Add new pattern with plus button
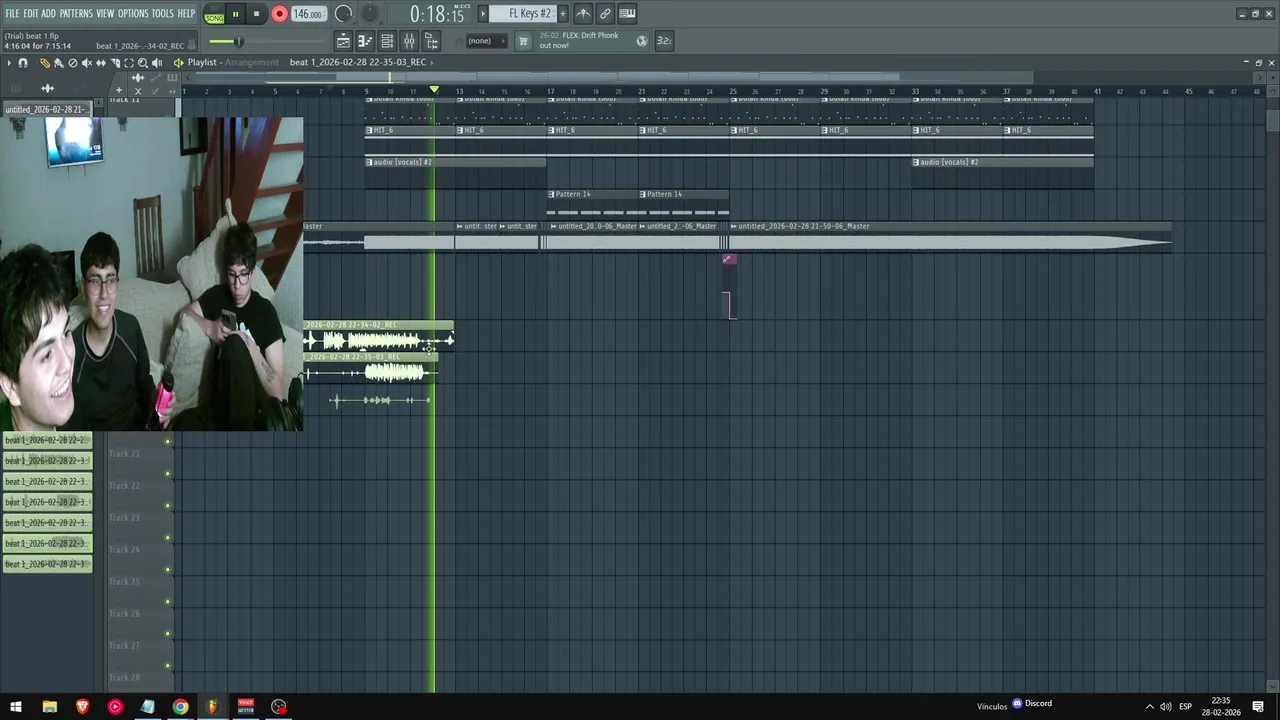This screenshot has width=1280, height=720. (563, 13)
